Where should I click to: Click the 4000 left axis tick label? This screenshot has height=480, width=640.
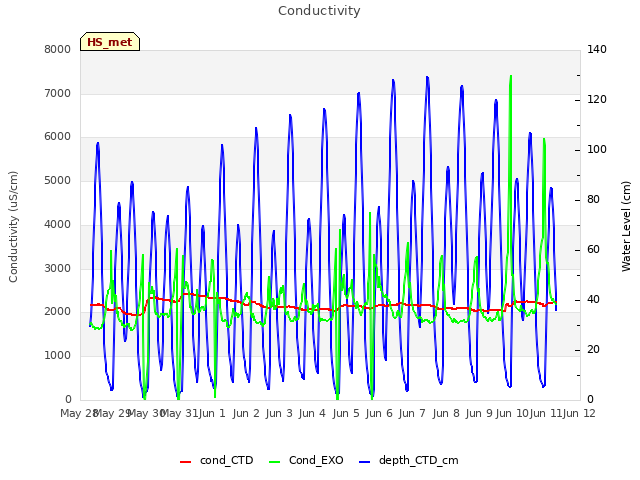tap(58, 224)
